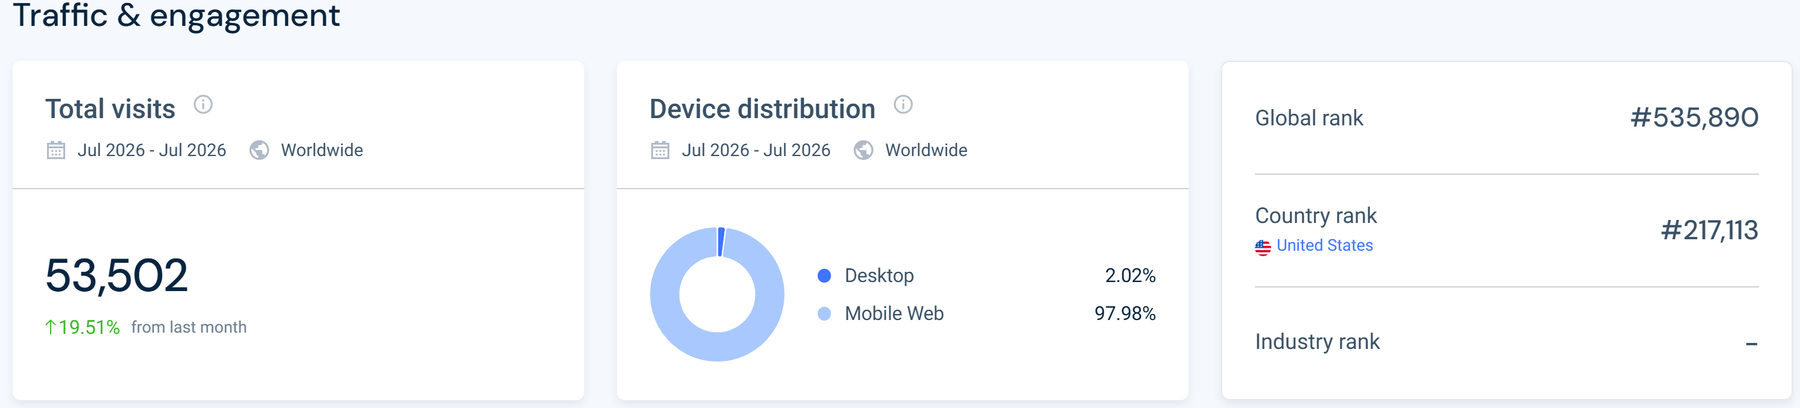The image size is (1800, 408).
Task: Click the United States flag icon
Action: tap(1263, 246)
